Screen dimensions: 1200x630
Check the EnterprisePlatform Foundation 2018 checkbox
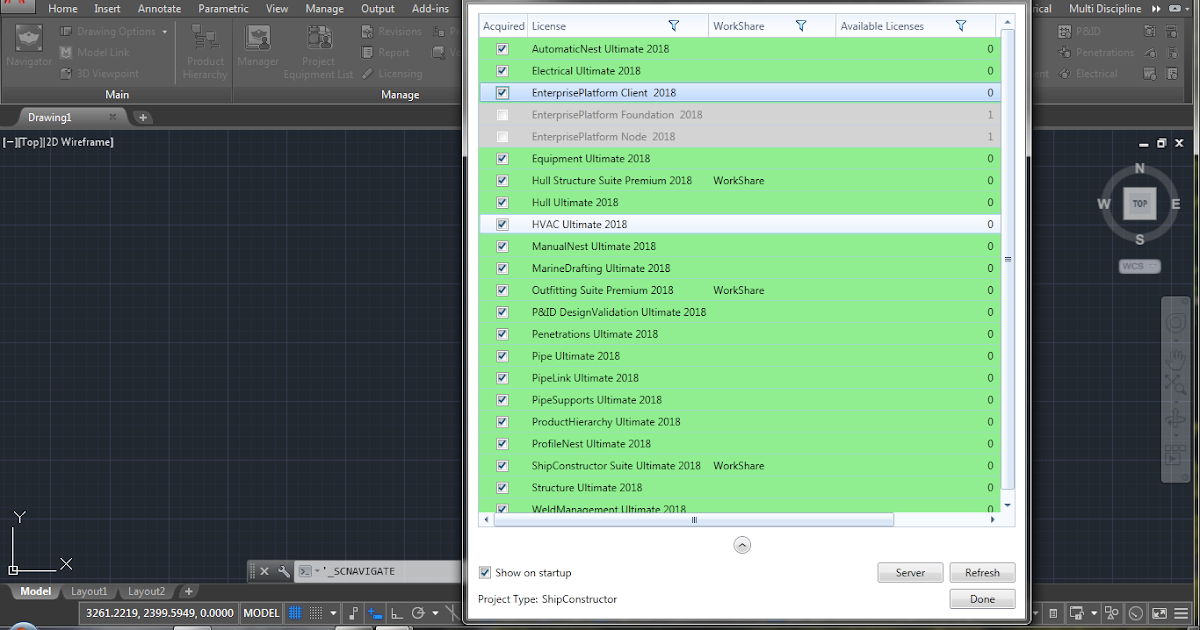pyautogui.click(x=501, y=114)
